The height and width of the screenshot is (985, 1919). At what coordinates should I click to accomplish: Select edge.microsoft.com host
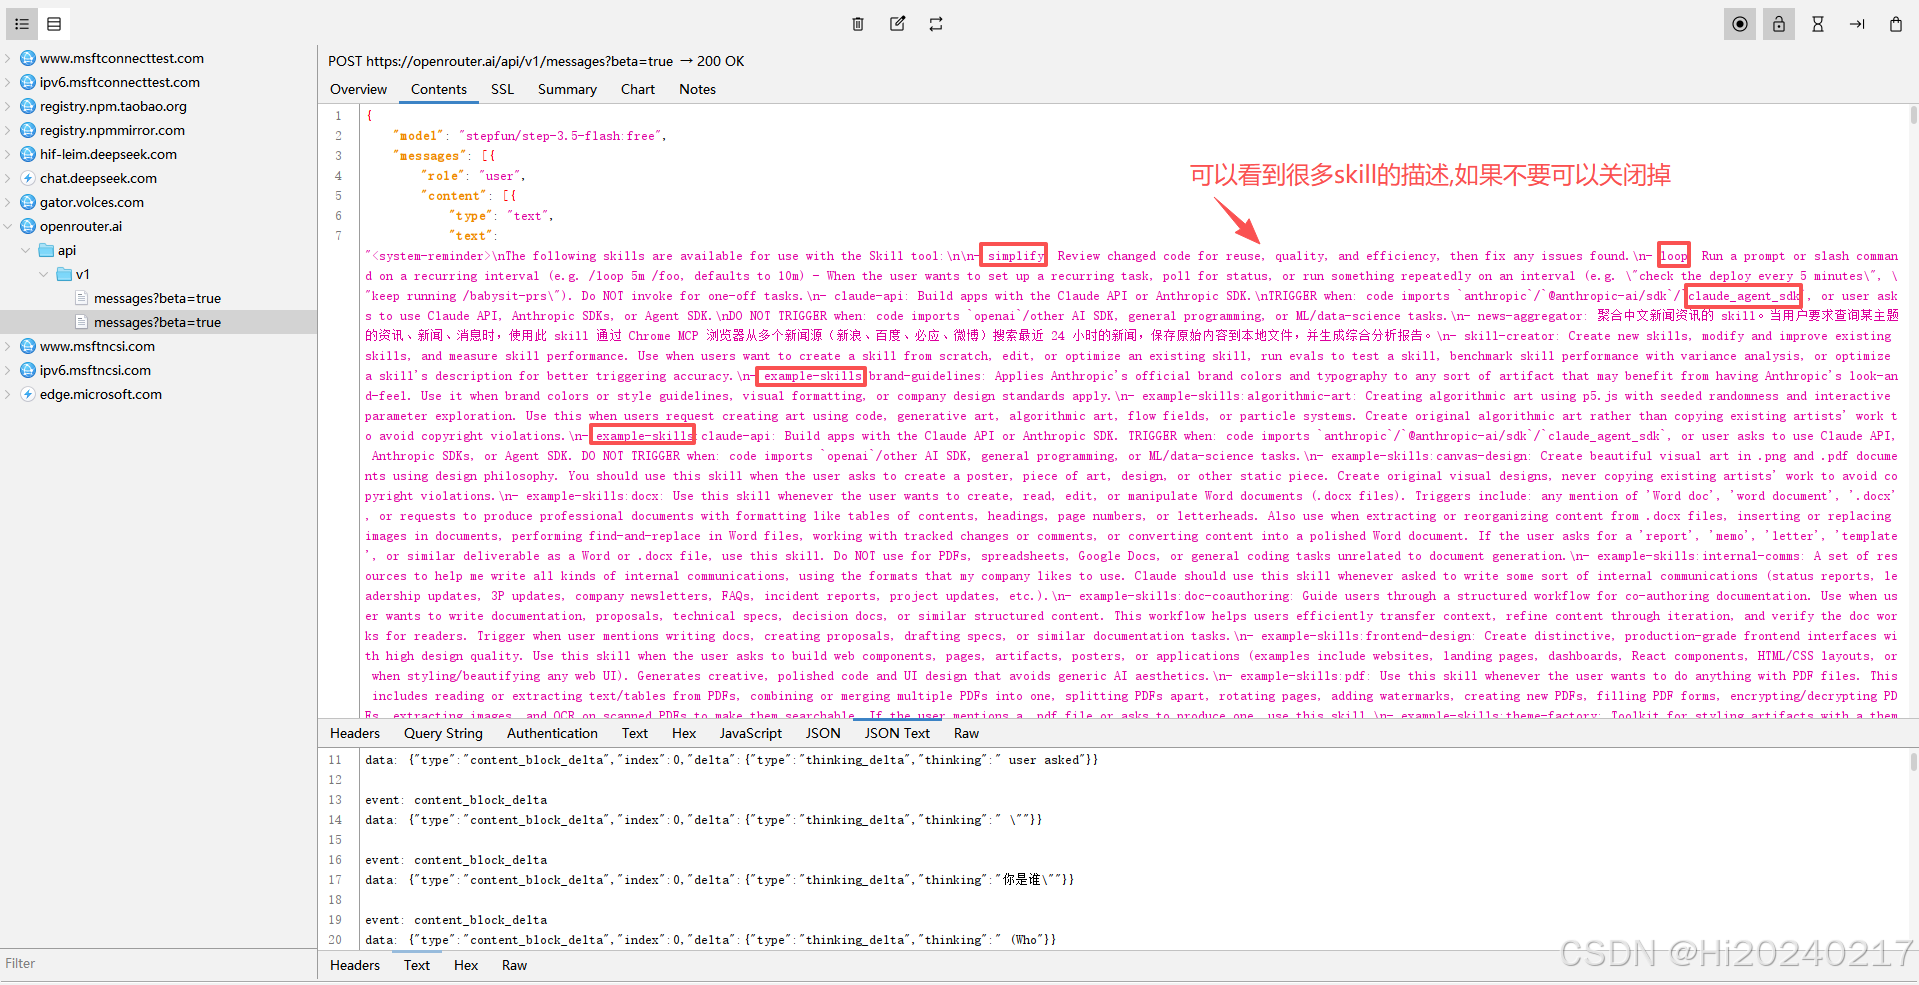coord(101,394)
